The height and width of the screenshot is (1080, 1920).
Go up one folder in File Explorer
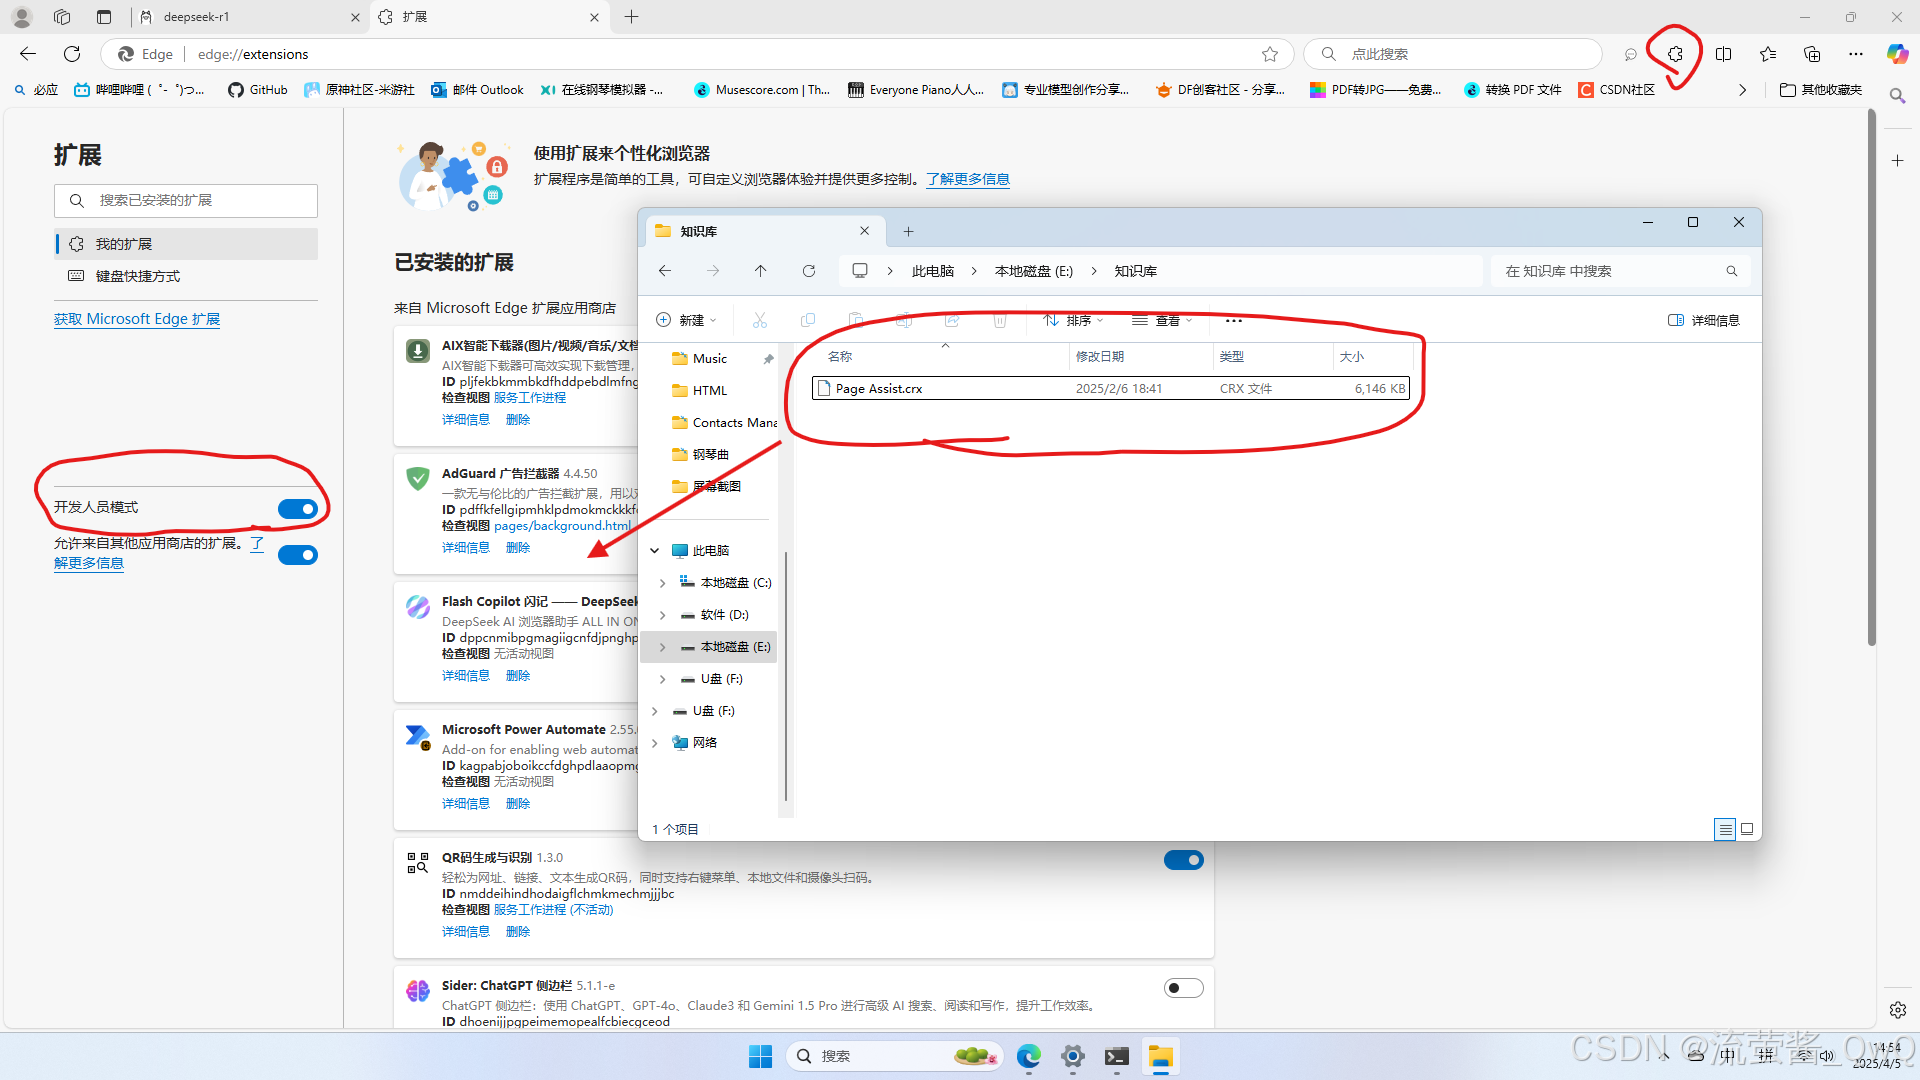click(761, 271)
